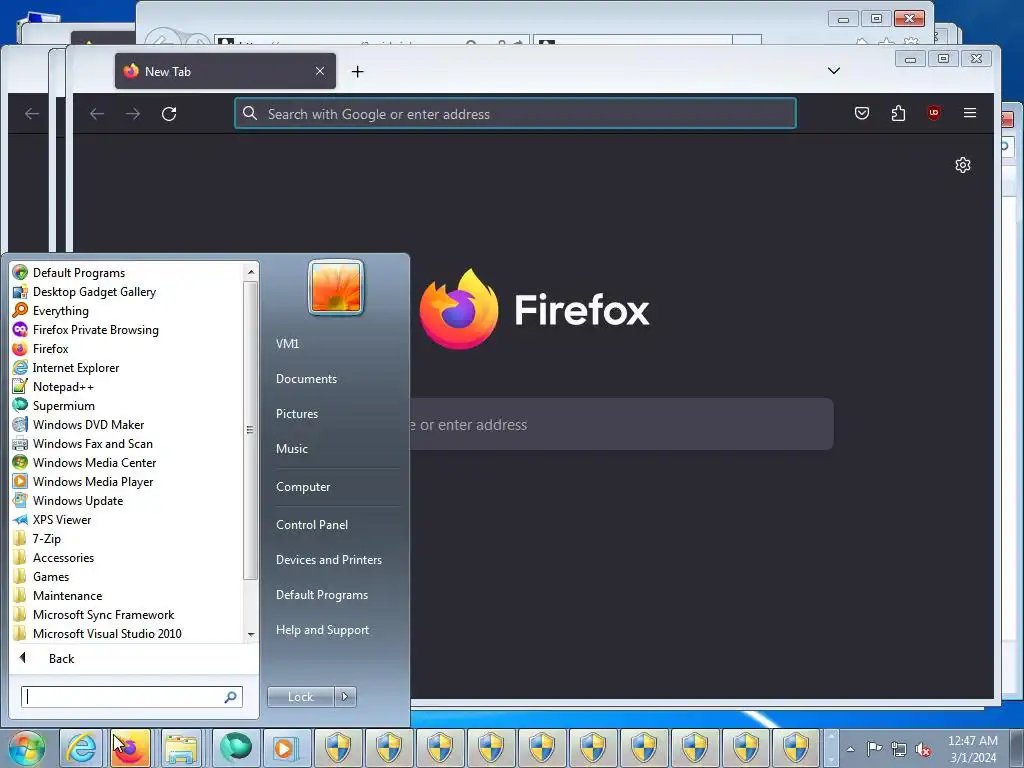The image size is (1024, 768).
Task: Open Internet Explorer taskbar icon
Action: pos(81,748)
